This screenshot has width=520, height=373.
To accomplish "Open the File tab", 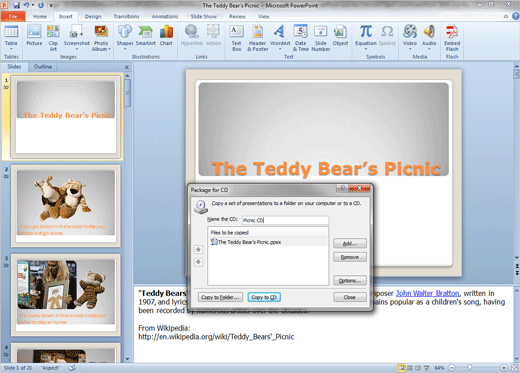I will click(x=13, y=16).
